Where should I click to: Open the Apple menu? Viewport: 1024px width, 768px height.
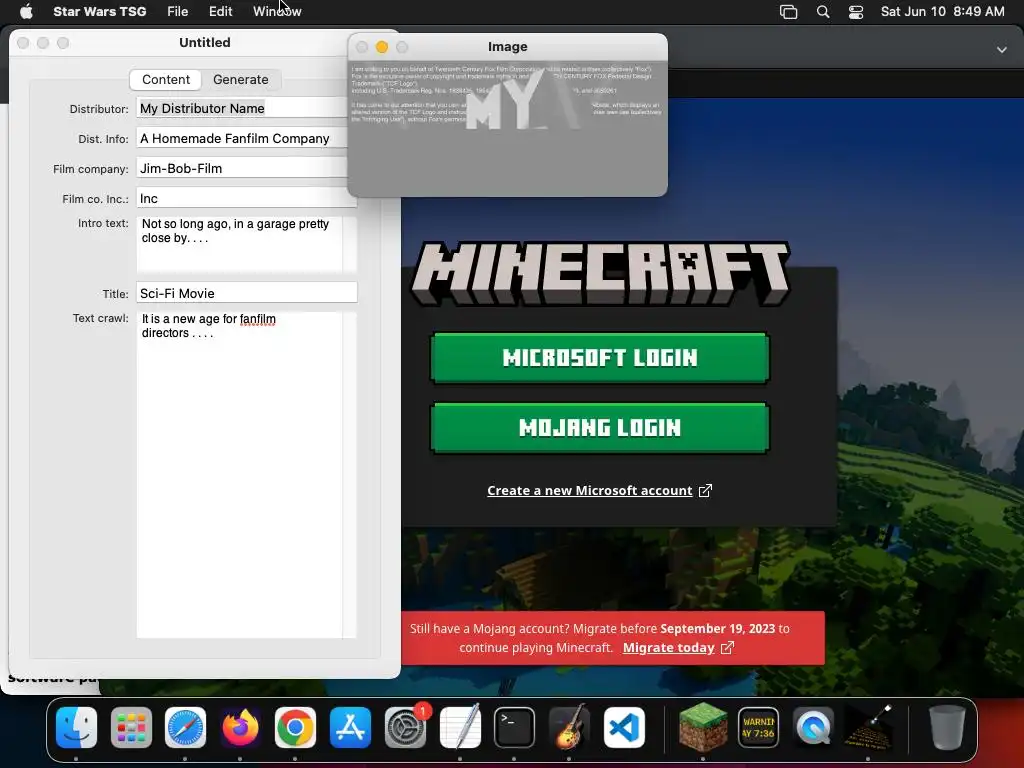click(x=26, y=11)
